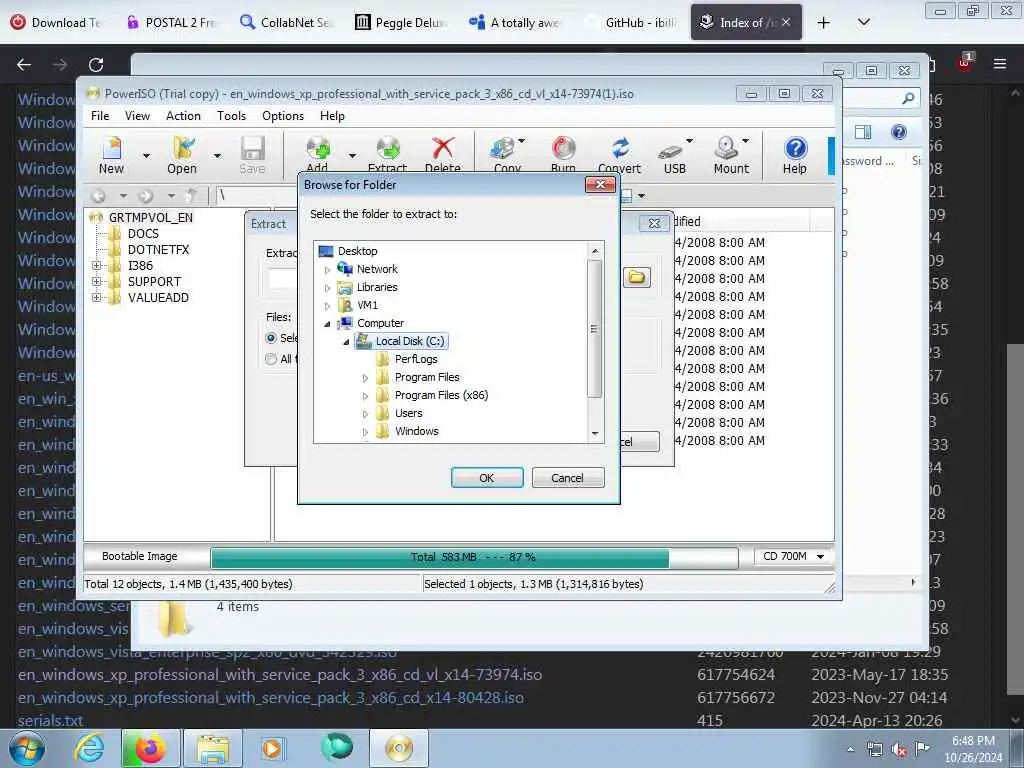The width and height of the screenshot is (1024, 768).
Task: Click Internet Explorer icon in taskbar
Action: [x=89, y=748]
